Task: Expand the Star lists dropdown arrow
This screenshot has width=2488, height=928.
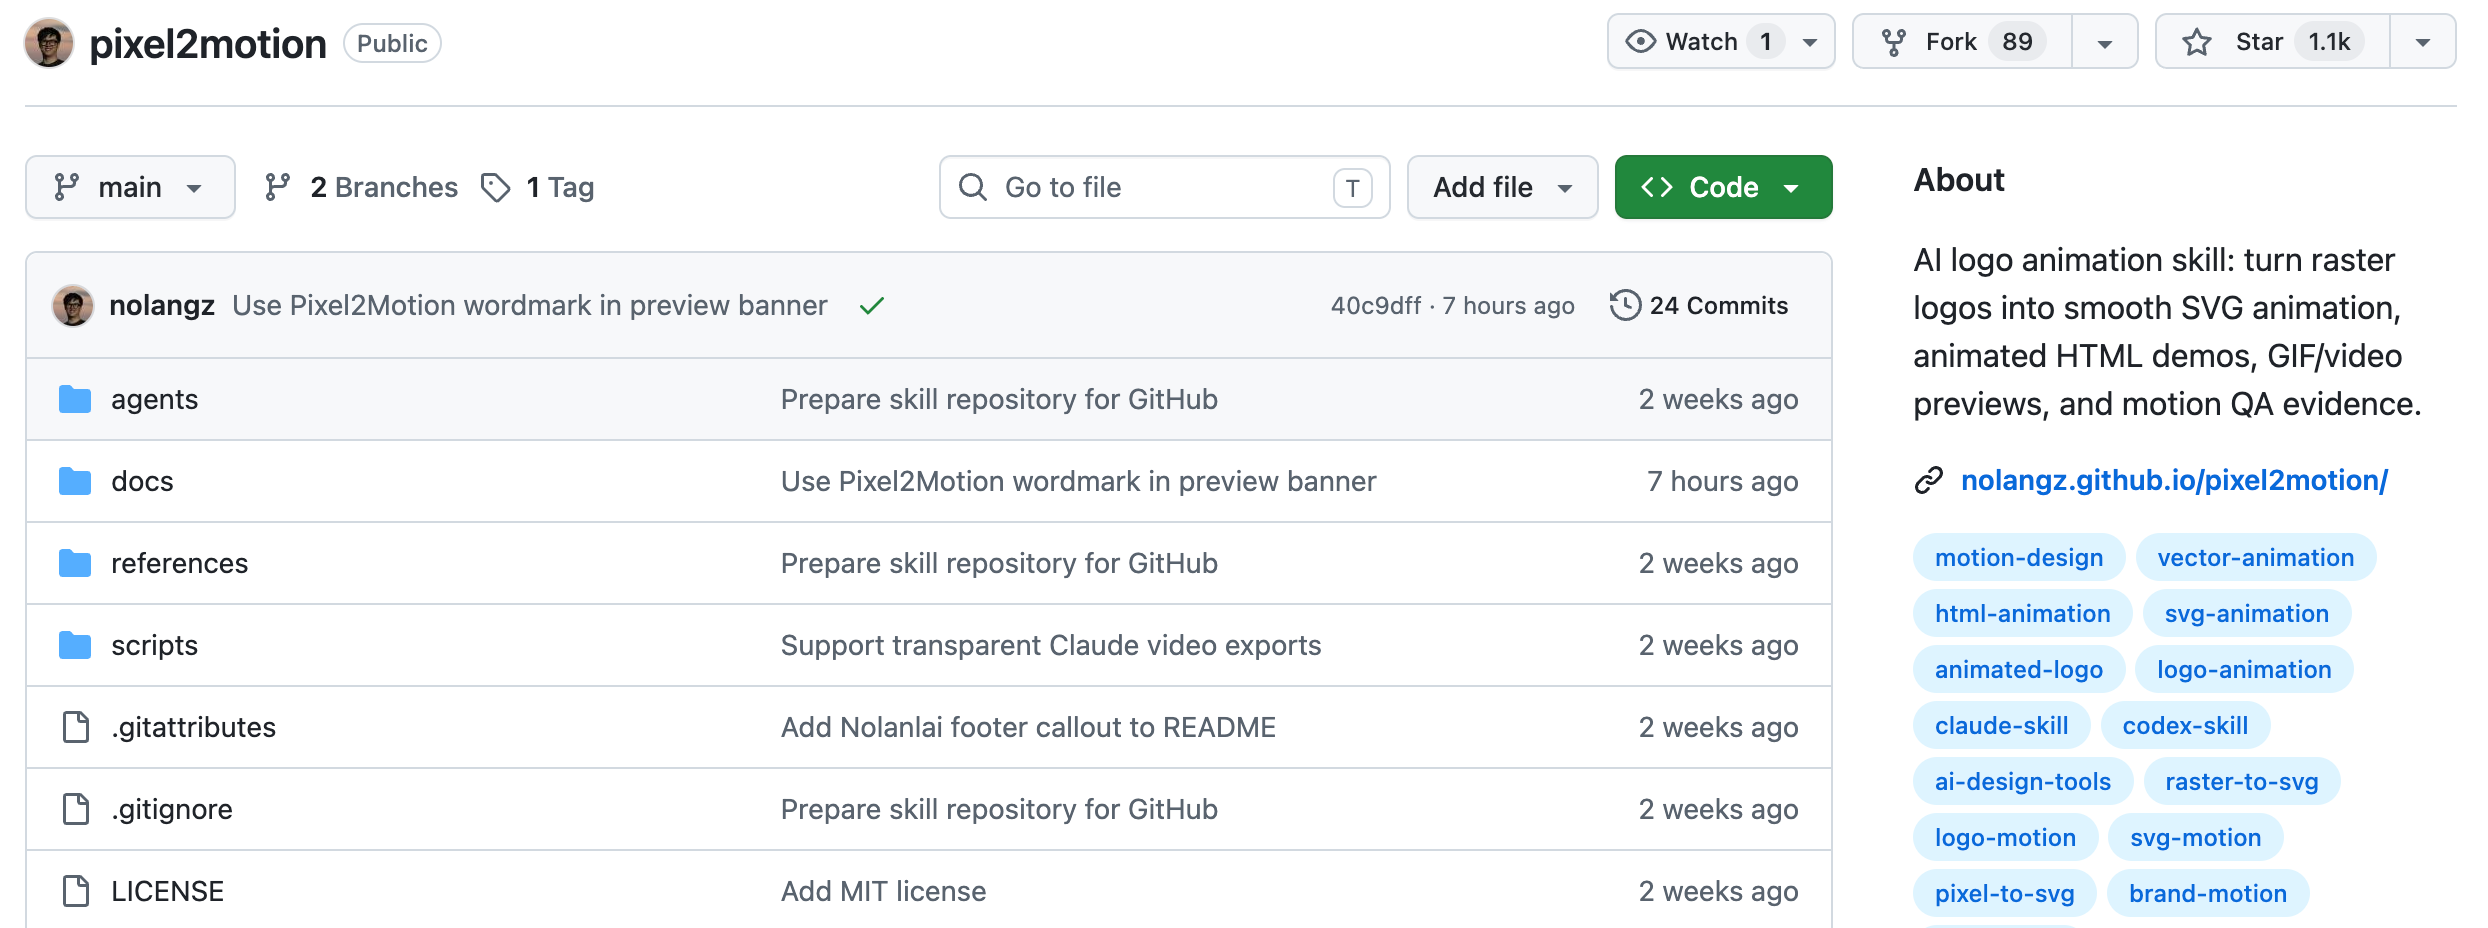Action: (2422, 42)
